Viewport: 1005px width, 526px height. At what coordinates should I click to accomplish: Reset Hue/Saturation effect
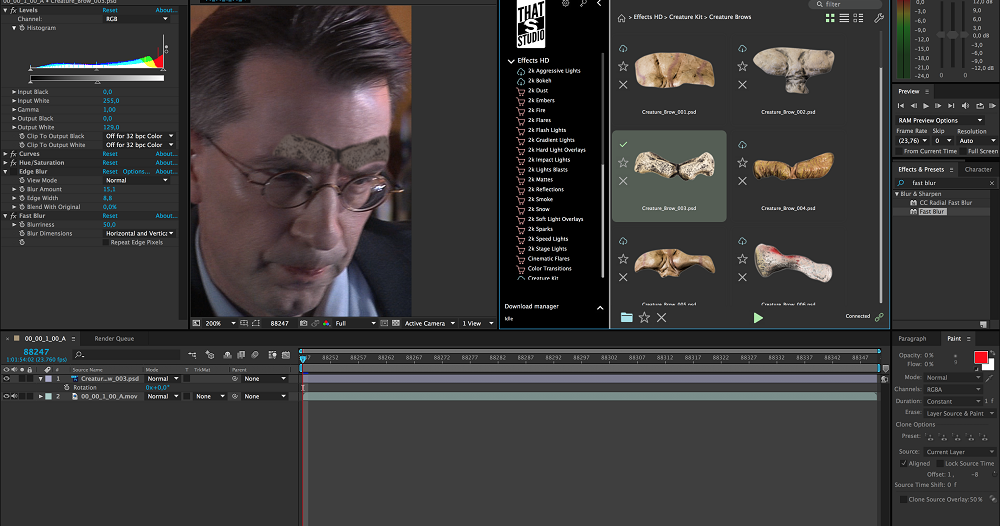(x=110, y=163)
